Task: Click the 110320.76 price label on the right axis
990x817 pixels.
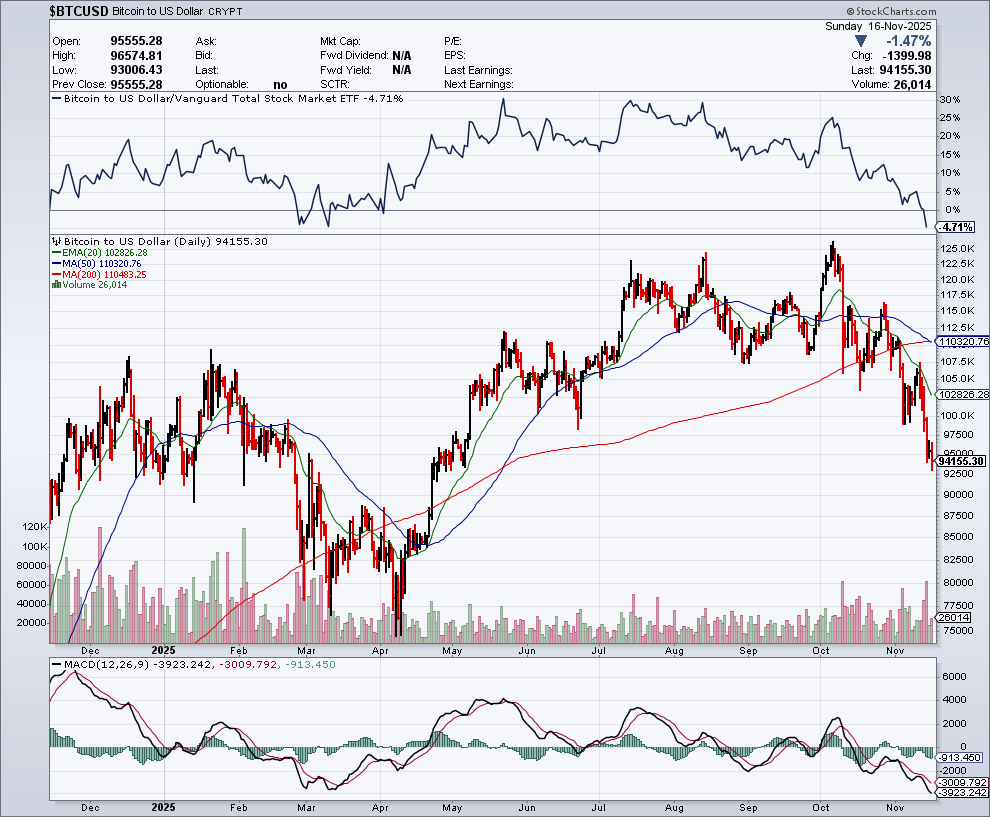Action: point(960,343)
